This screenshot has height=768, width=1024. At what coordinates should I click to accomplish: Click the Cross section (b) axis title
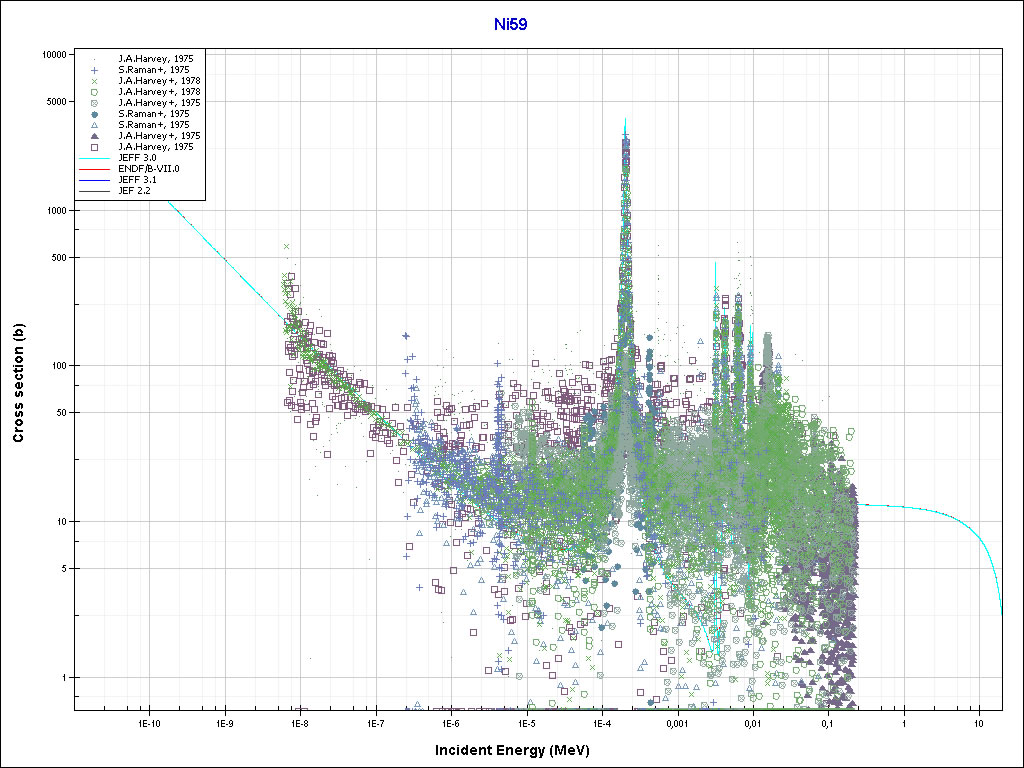click(x=18, y=383)
